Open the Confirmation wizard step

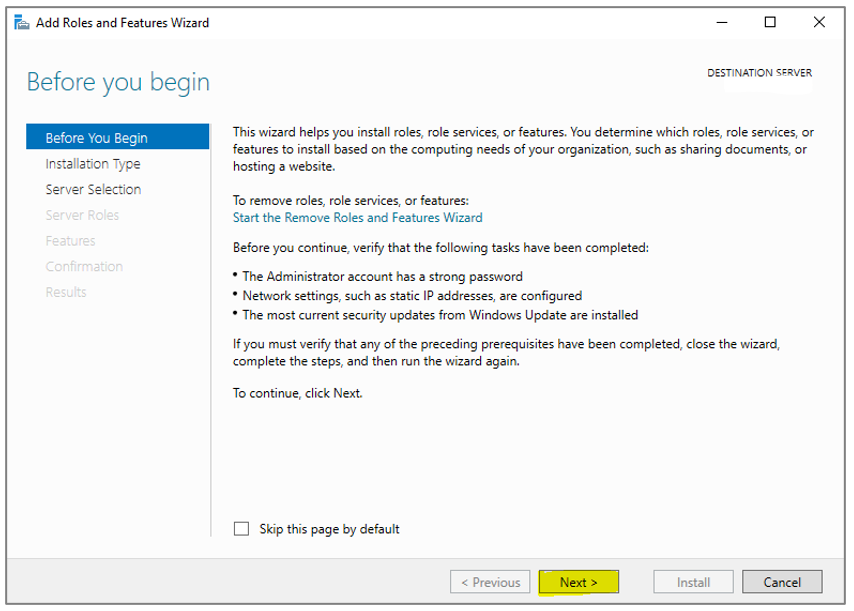coord(84,266)
